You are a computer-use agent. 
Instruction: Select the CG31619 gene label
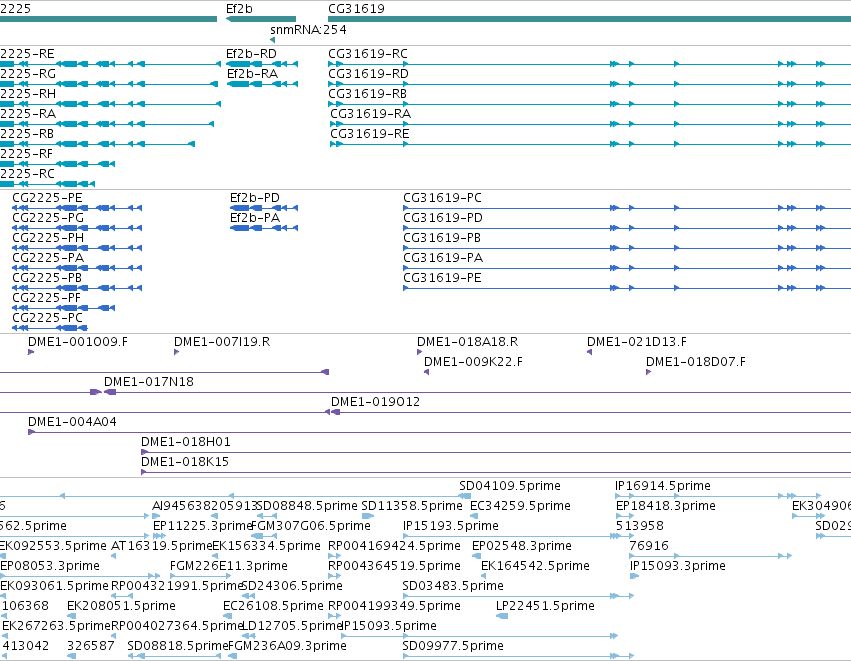click(356, 9)
